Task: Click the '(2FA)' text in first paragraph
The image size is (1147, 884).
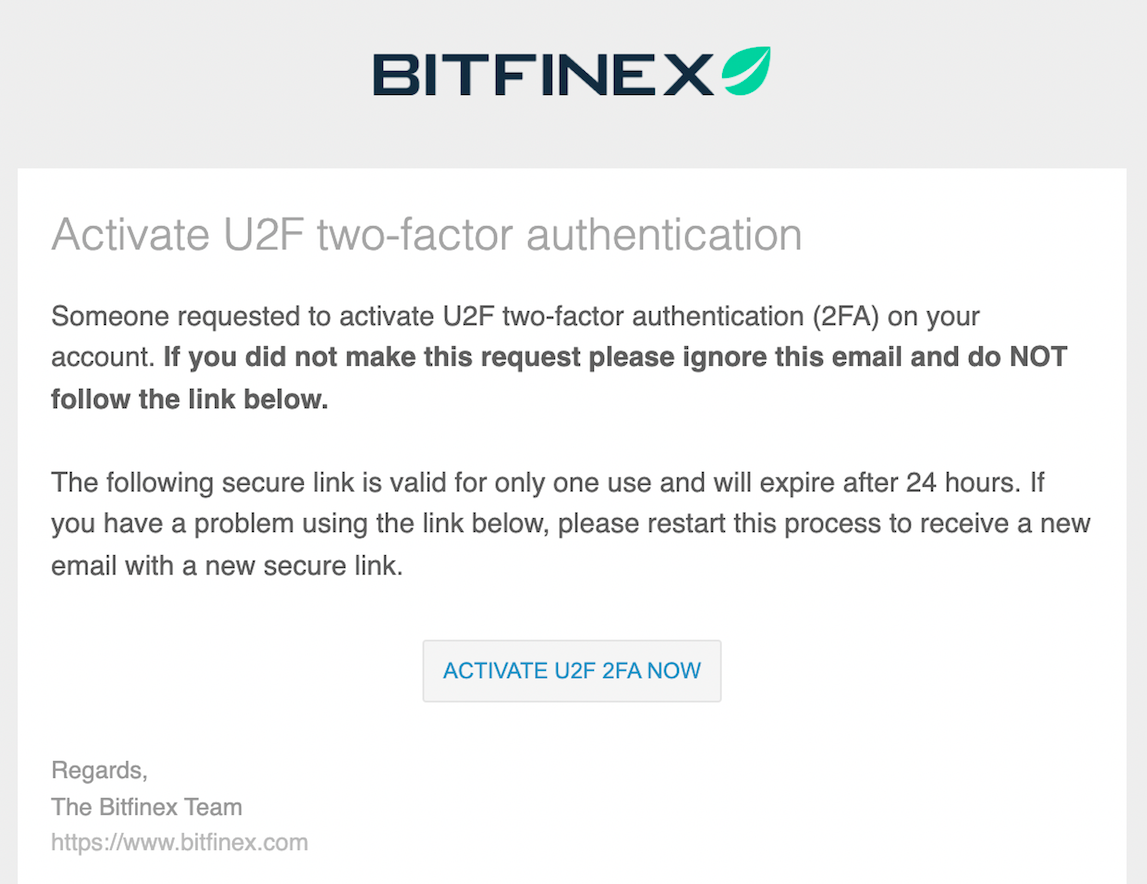Action: pos(846,316)
